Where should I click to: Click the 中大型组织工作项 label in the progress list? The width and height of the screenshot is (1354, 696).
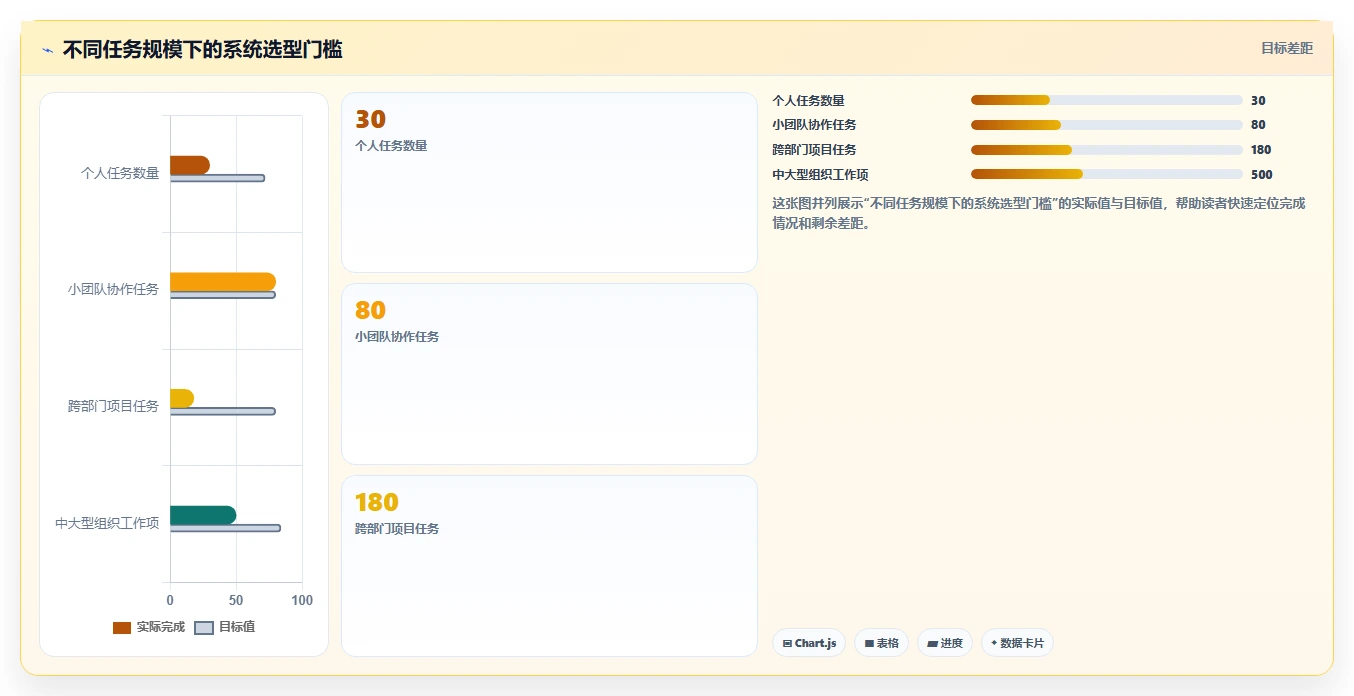(x=820, y=174)
